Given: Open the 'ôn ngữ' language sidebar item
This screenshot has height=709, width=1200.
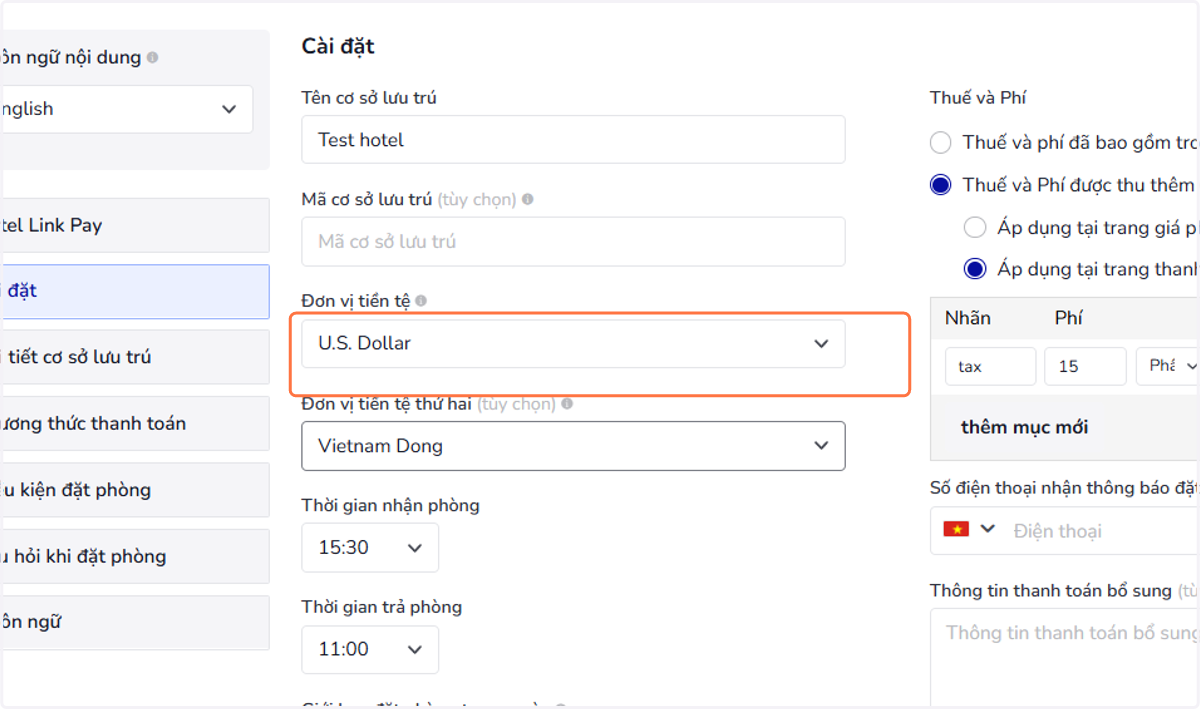Looking at the screenshot, I should click(134, 622).
